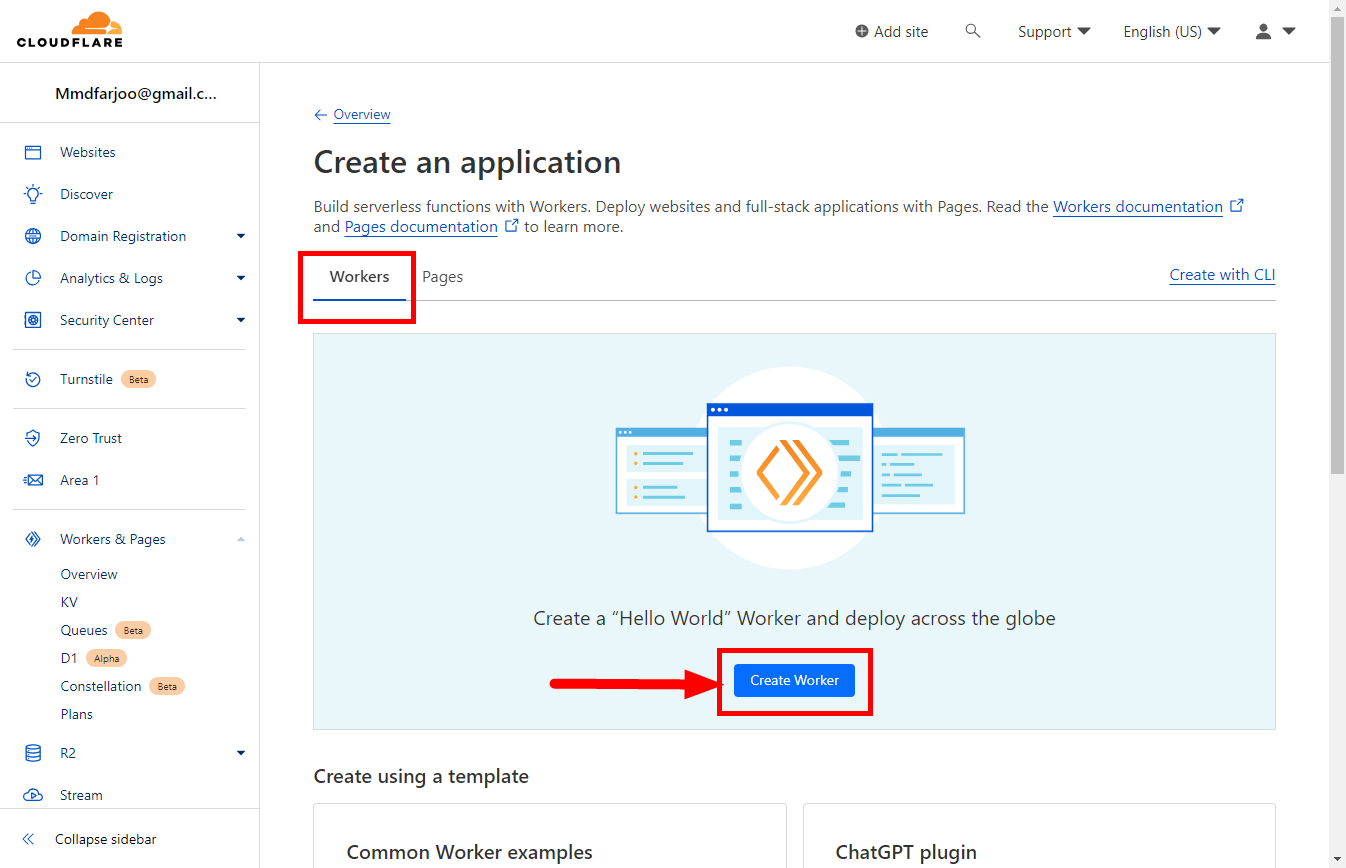Viewport: 1346px width, 868px height.
Task: Open the Pages documentation link
Action: click(x=421, y=227)
